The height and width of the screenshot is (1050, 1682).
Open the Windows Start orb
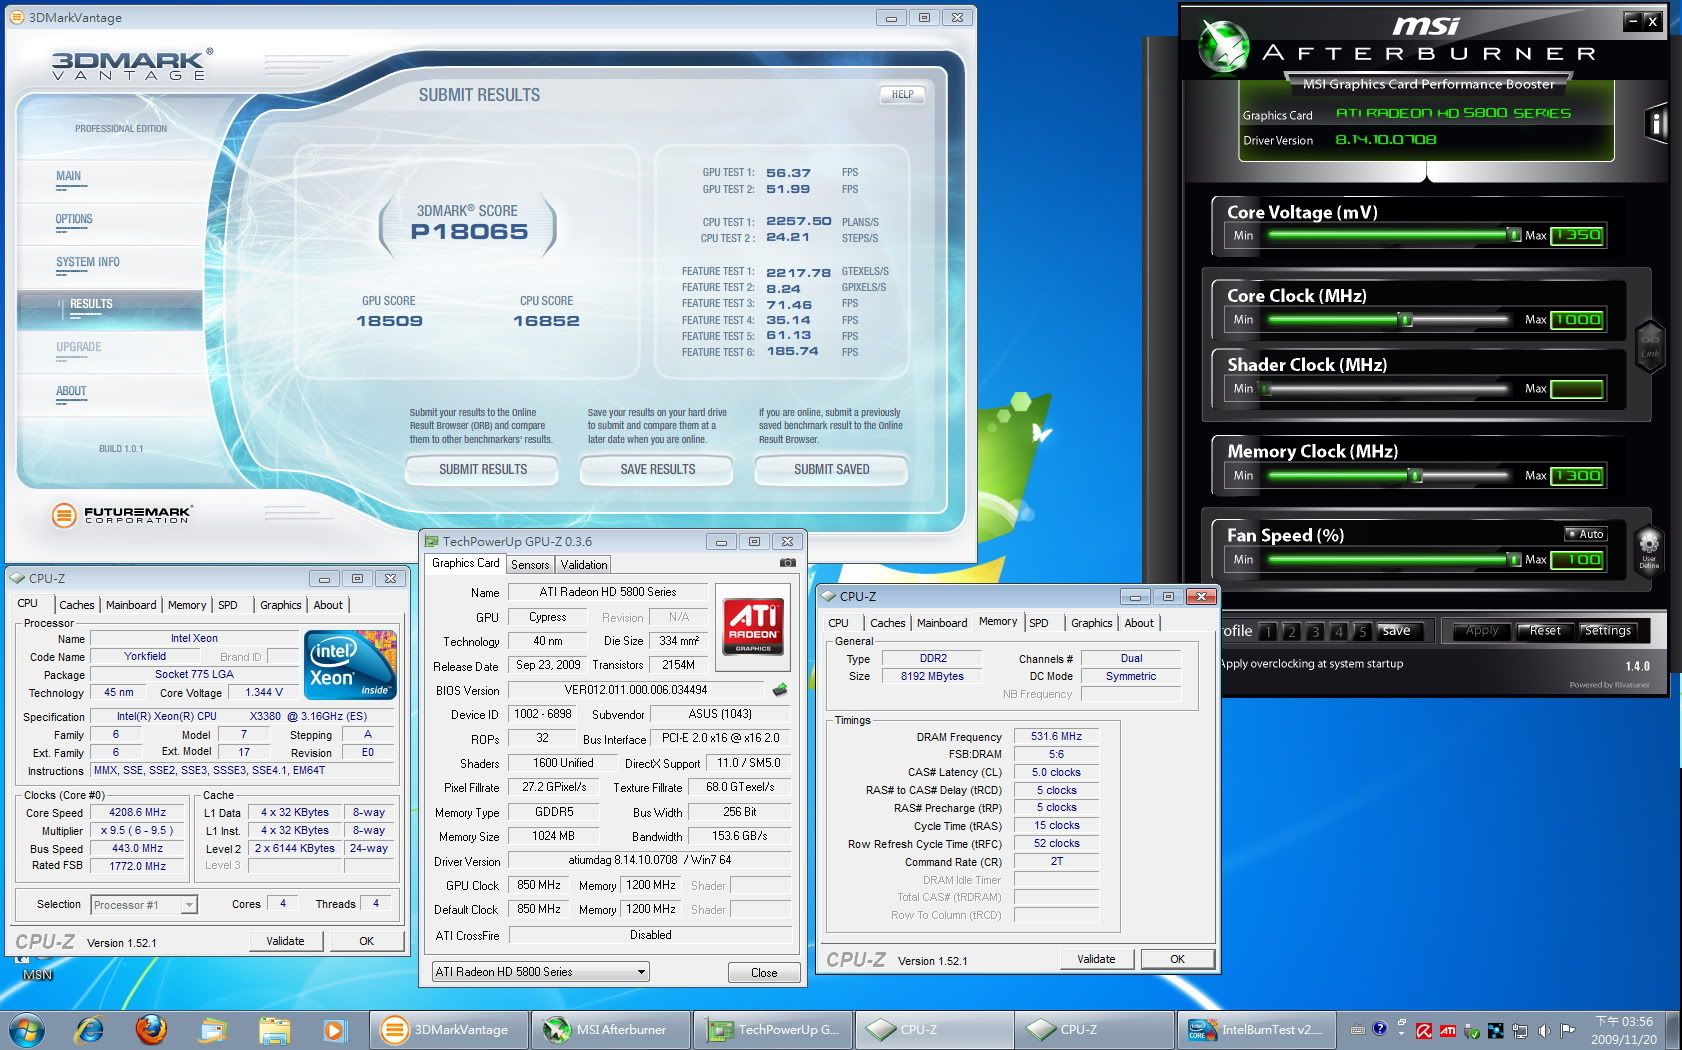click(x=27, y=1029)
